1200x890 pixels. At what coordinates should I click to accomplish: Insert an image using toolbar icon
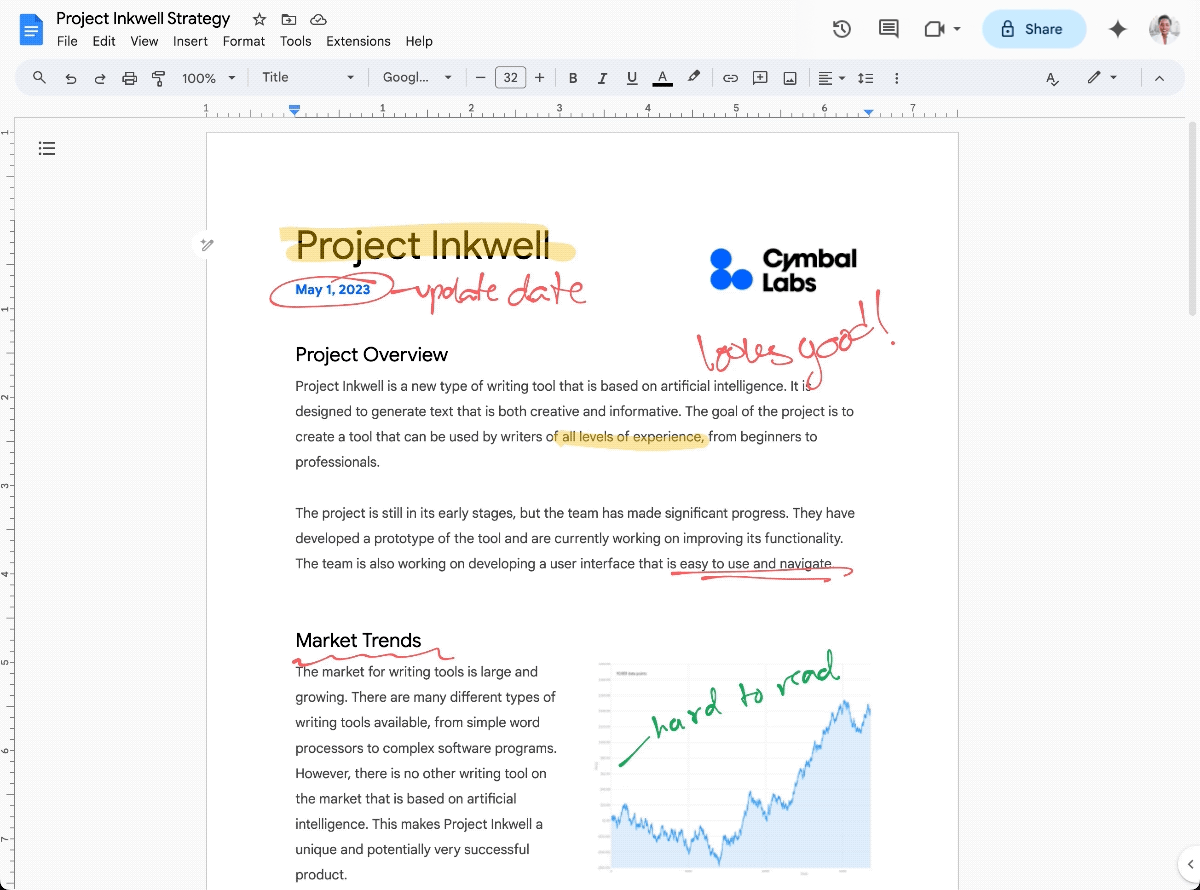pos(790,78)
